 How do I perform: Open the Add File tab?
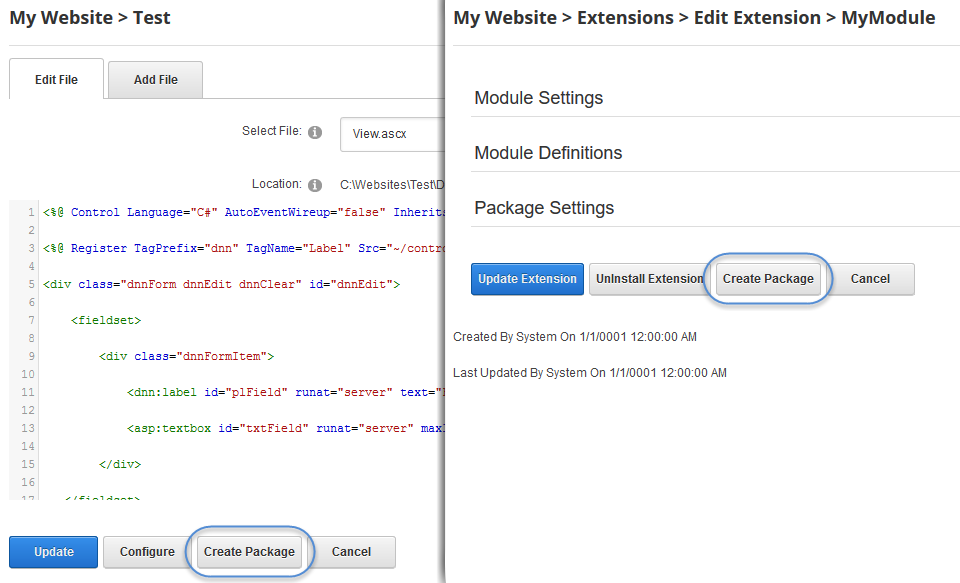click(x=156, y=80)
